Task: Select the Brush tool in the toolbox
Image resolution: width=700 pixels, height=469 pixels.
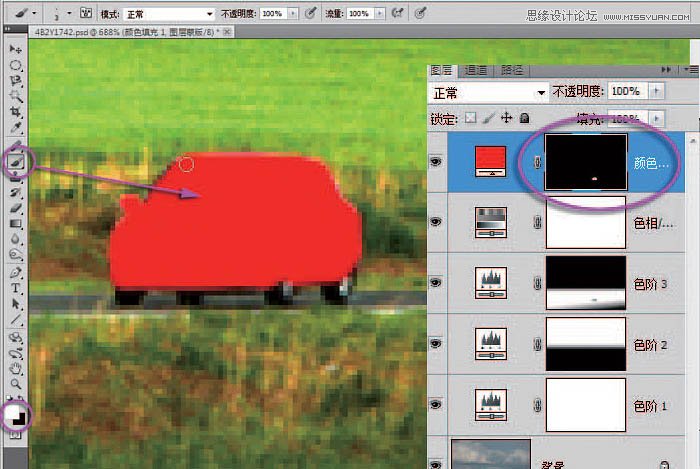Action: [16, 160]
